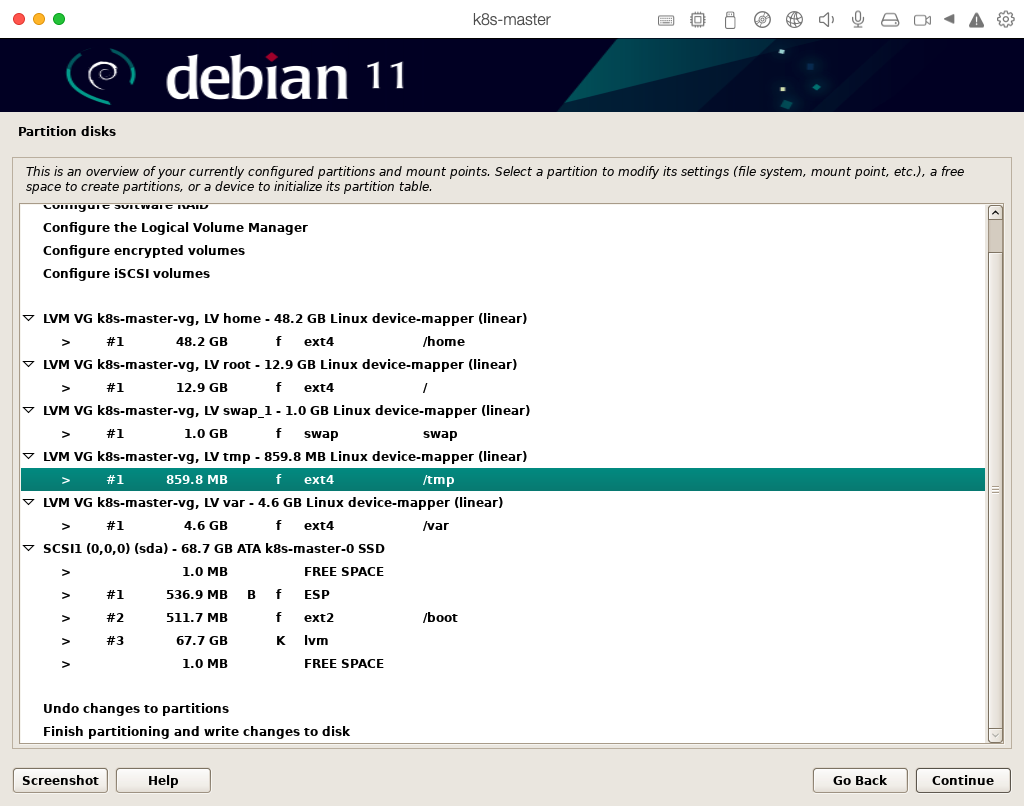Viewport: 1024px width, 806px height.
Task: Open the warning triangle alert icon
Action: click(976, 20)
